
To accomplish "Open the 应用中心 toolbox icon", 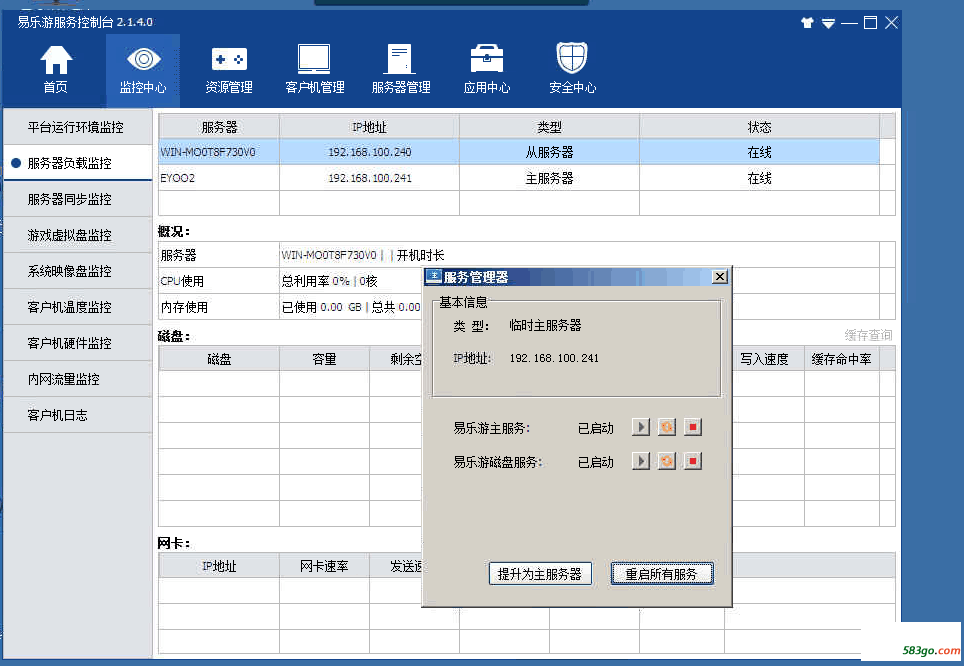I will (487, 70).
